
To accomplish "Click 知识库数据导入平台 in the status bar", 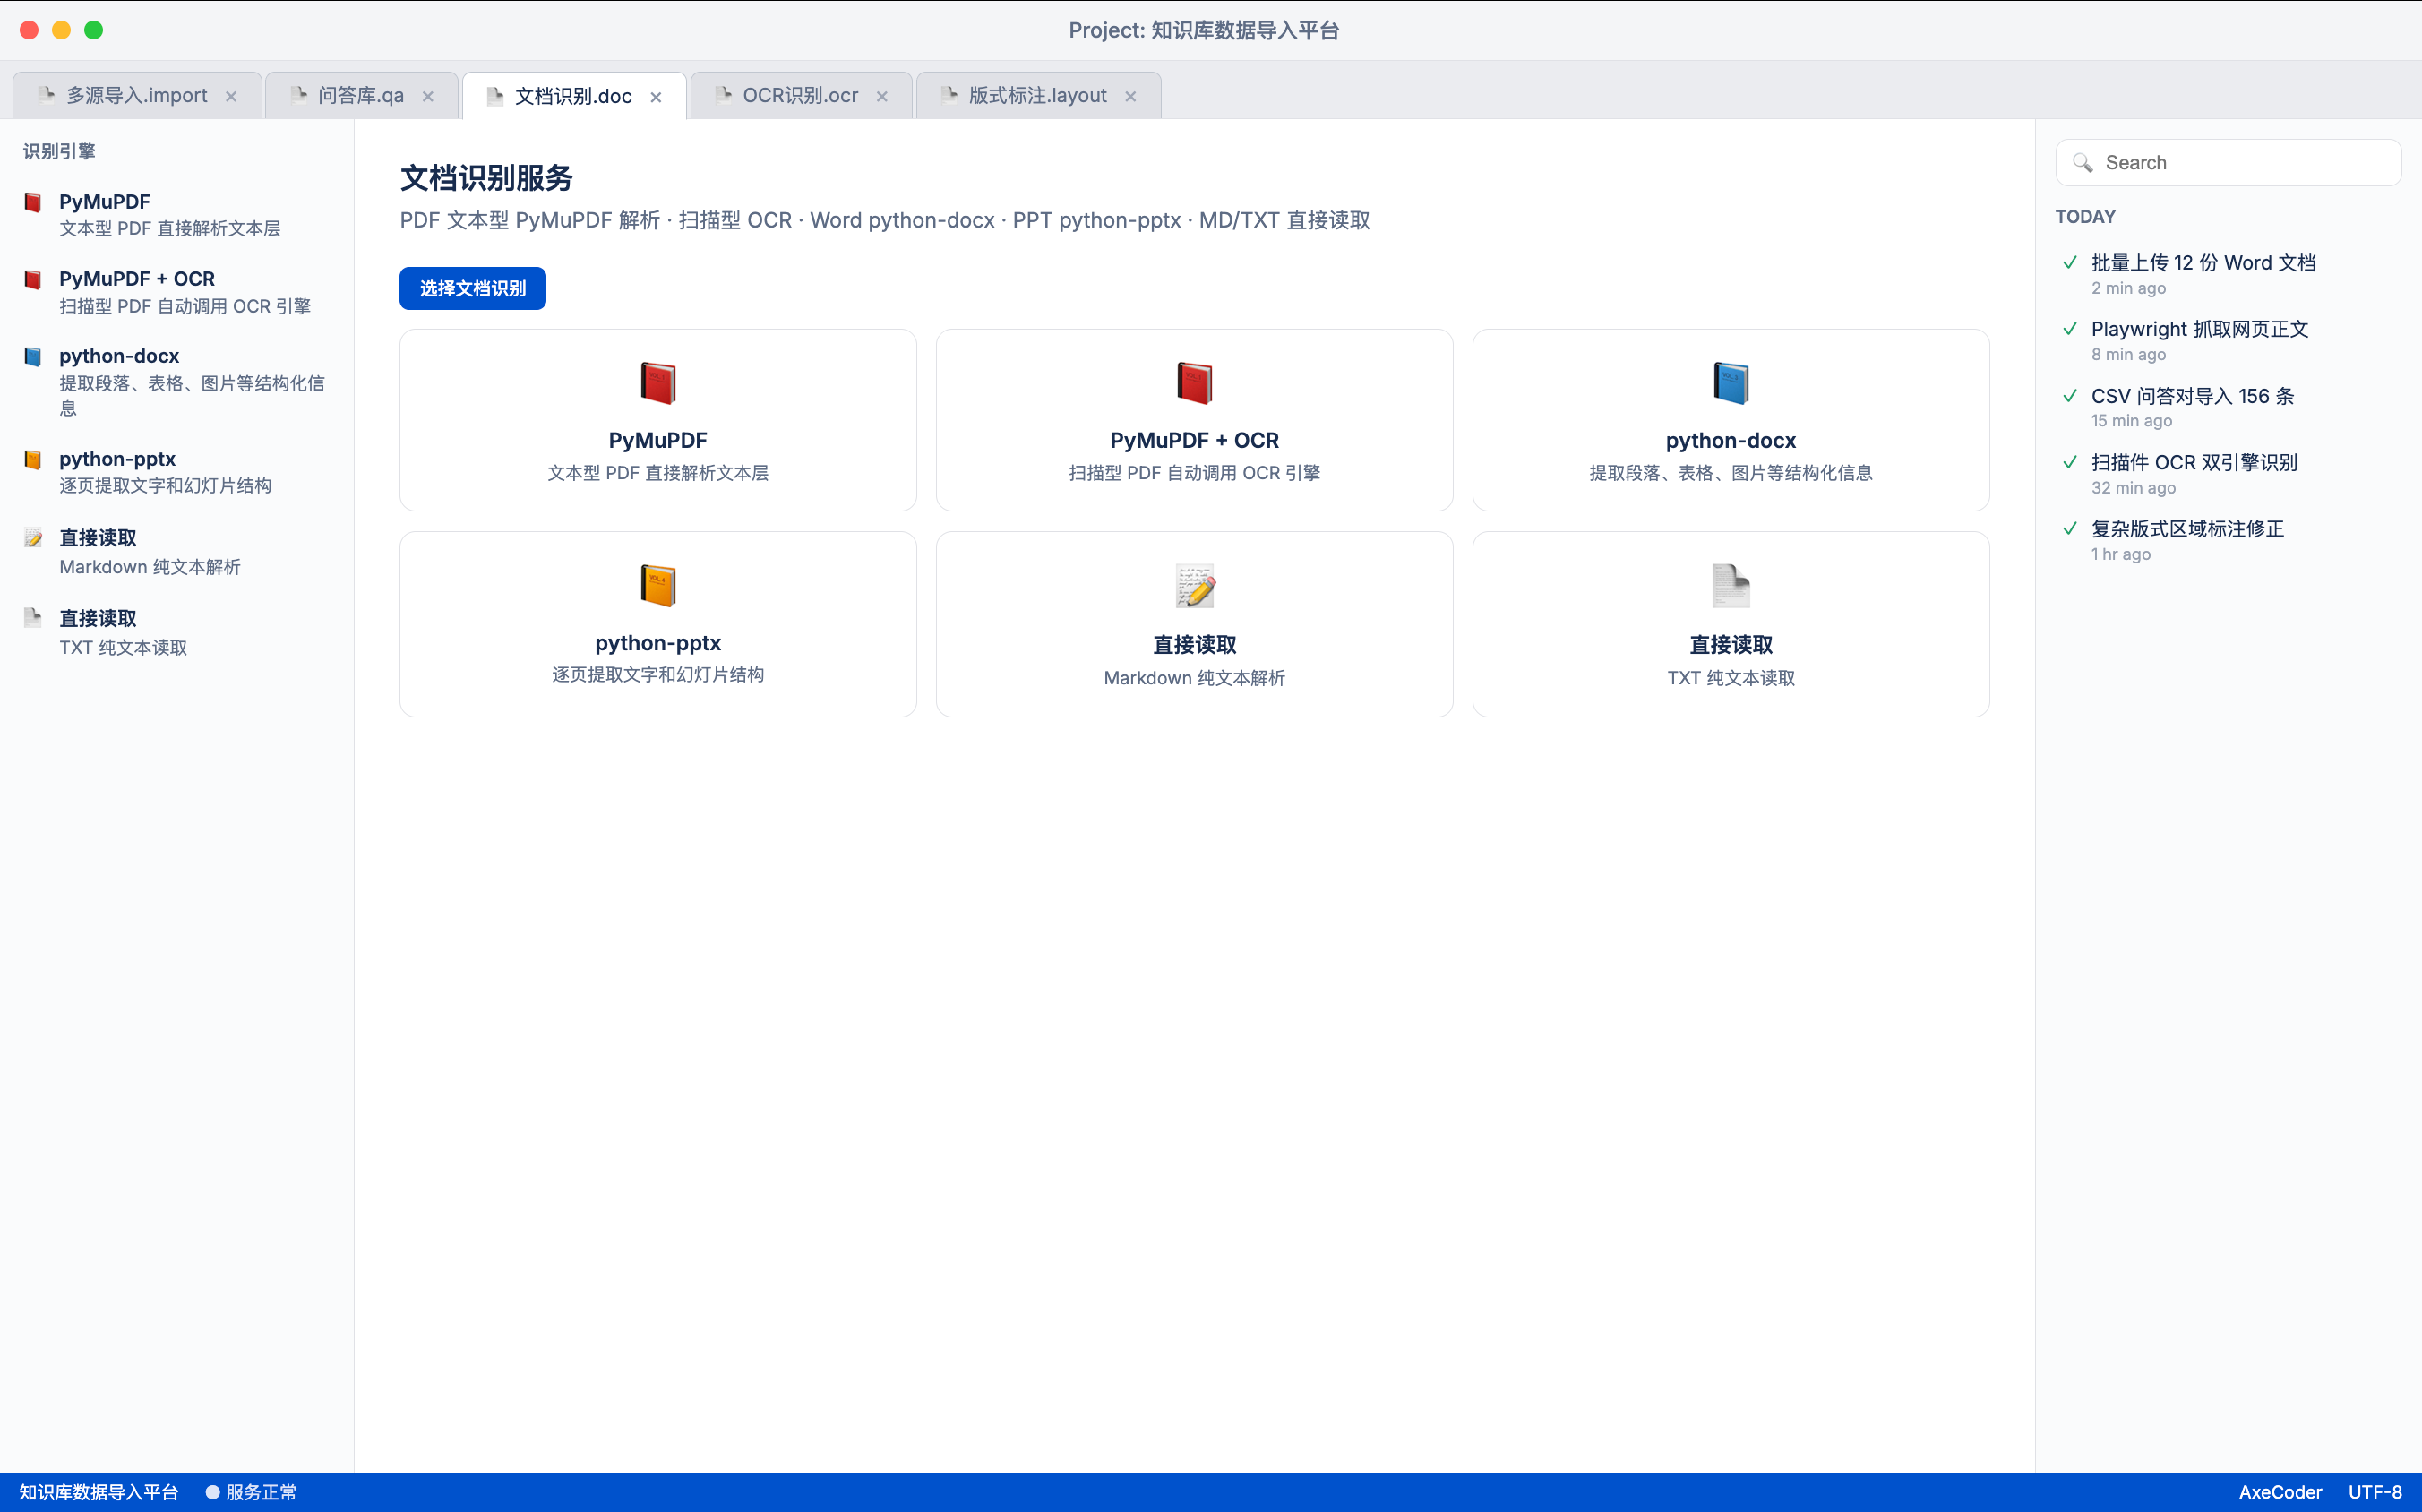I will pos(99,1492).
